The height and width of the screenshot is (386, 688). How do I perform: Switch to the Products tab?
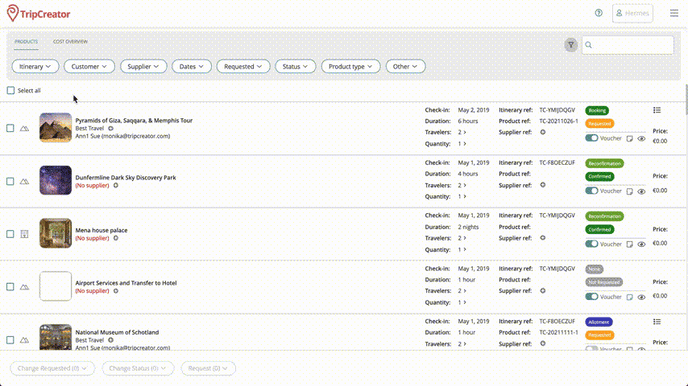point(26,42)
